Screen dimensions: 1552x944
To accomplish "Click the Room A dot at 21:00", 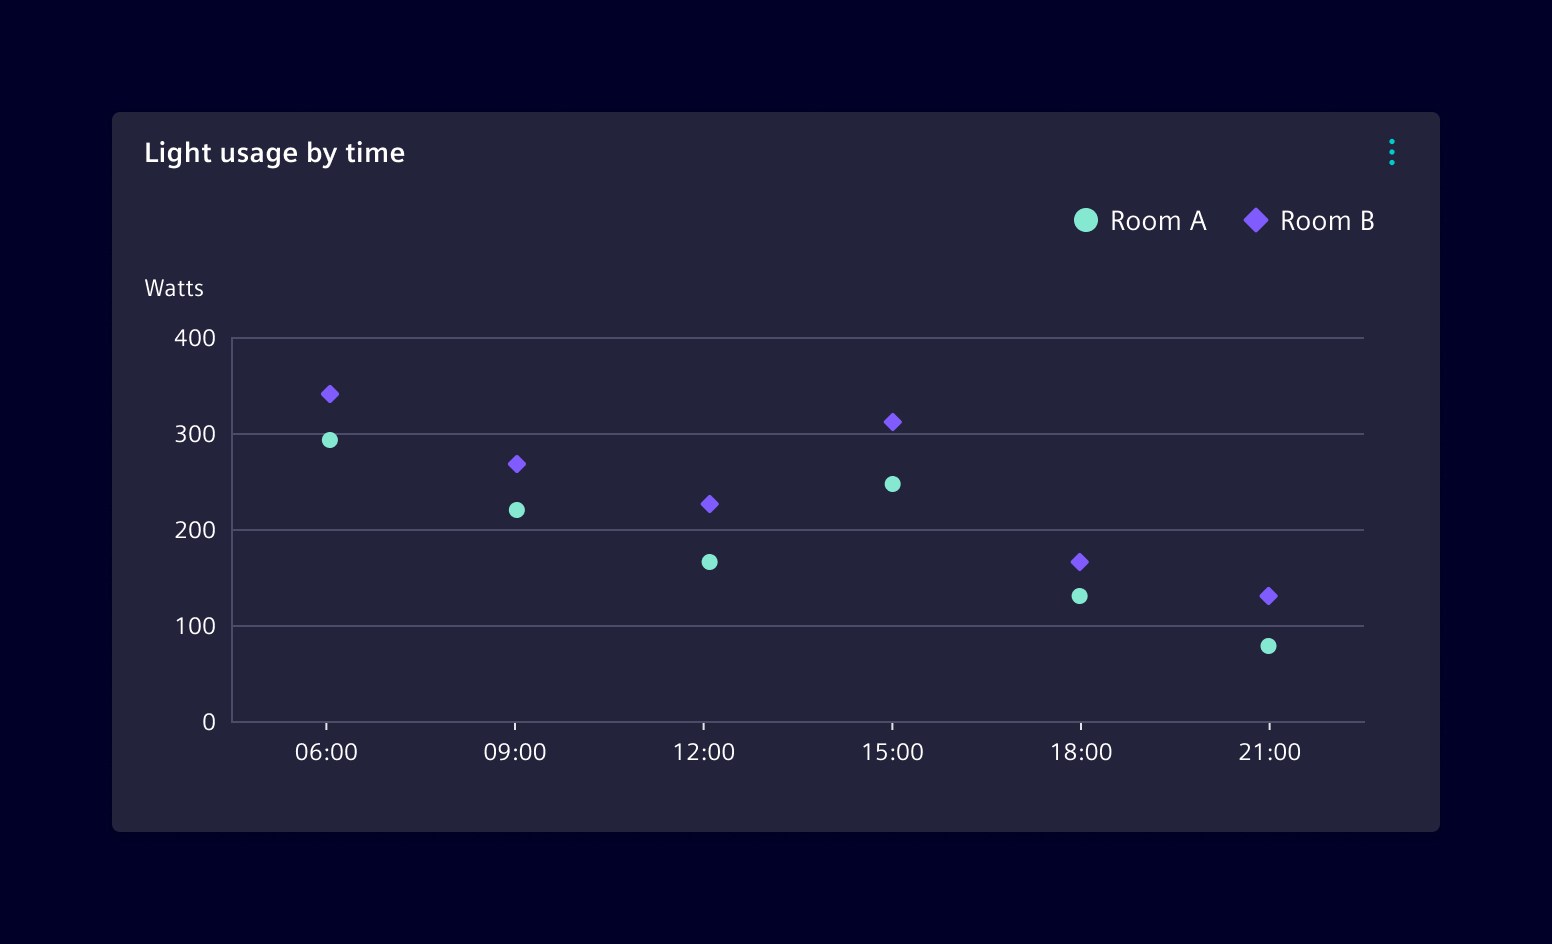I will pyautogui.click(x=1269, y=646).
